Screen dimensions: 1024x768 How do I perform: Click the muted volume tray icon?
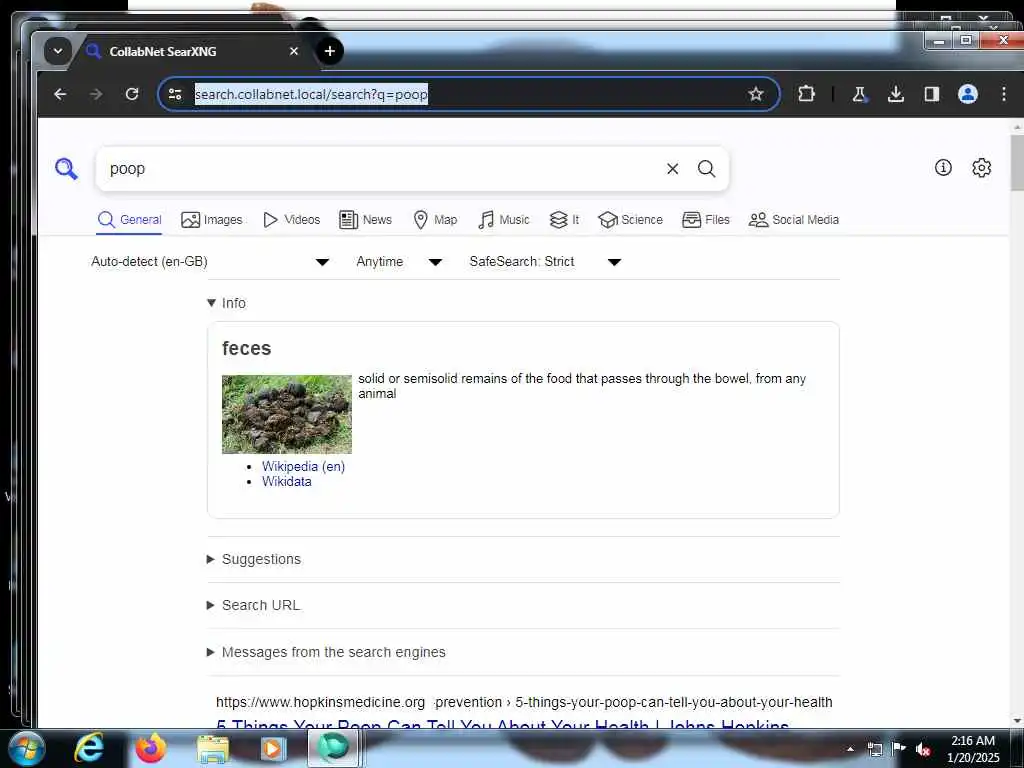pos(923,749)
